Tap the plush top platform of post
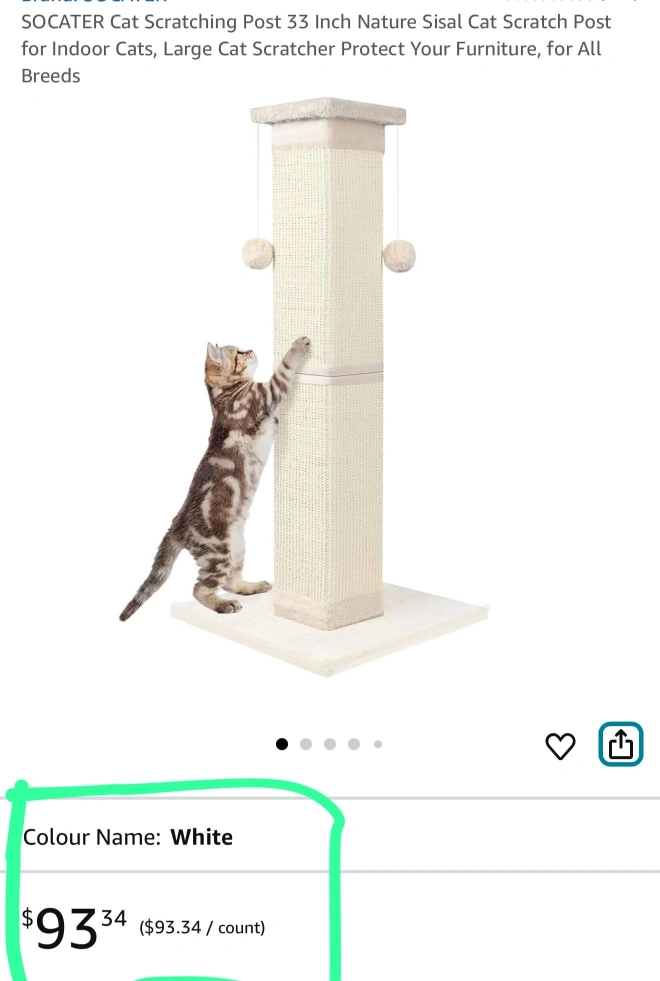660x981 pixels. (328, 112)
